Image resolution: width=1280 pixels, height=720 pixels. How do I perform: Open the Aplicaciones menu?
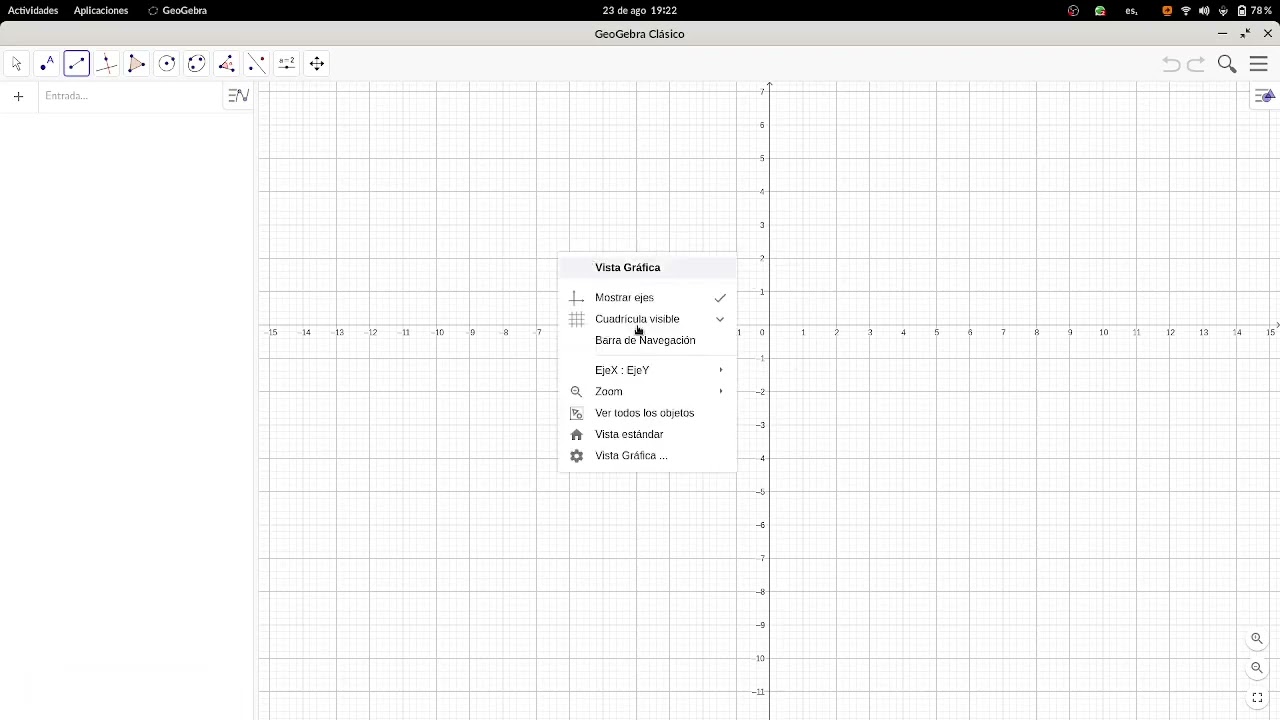pyautogui.click(x=101, y=11)
